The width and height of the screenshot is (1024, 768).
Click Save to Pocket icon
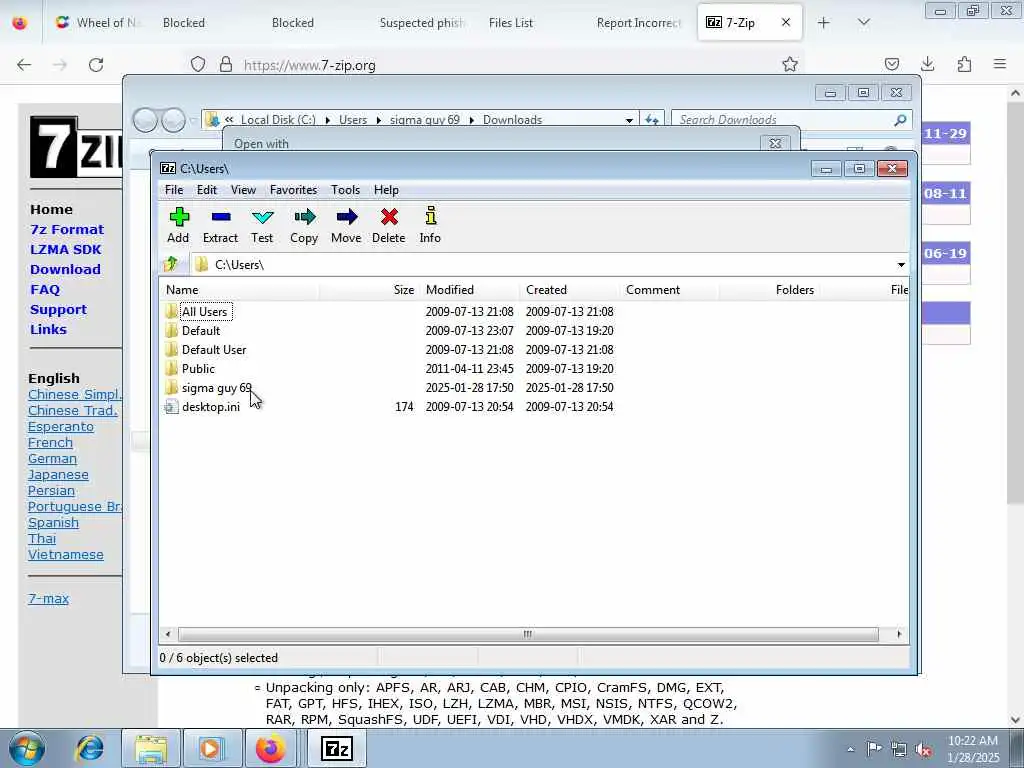pyautogui.click(x=891, y=64)
